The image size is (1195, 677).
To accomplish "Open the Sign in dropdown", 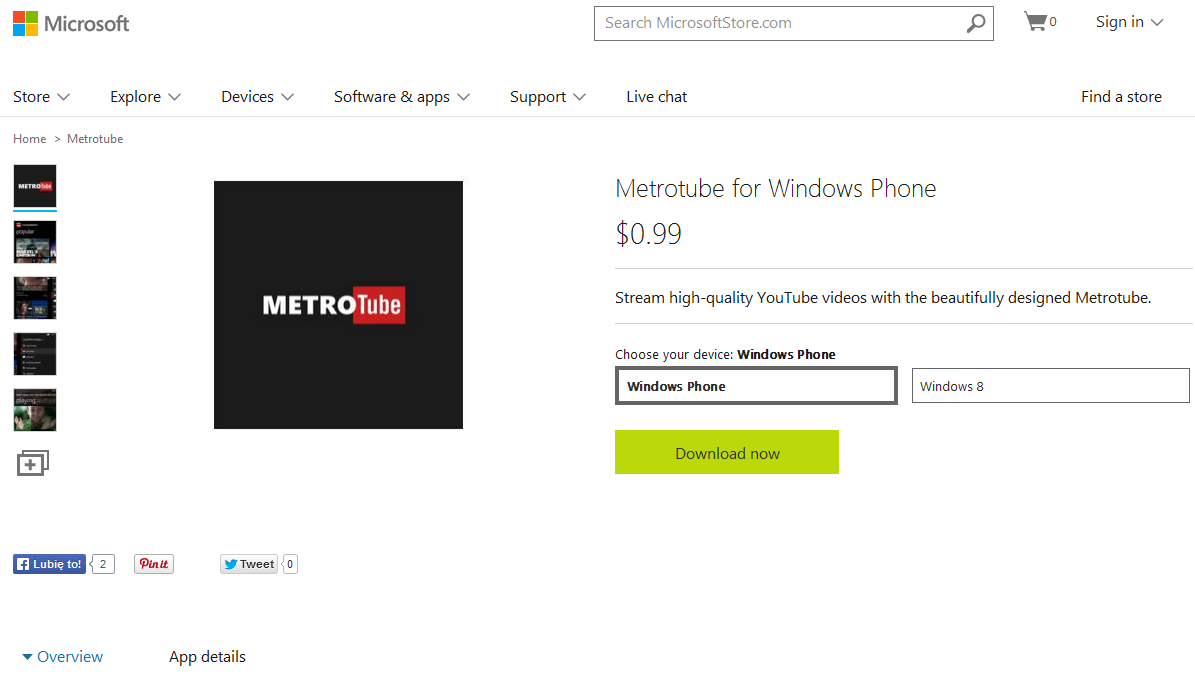I will (1129, 22).
